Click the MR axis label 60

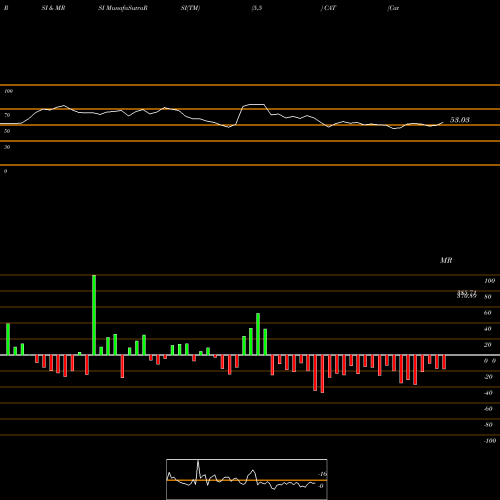coord(488,313)
